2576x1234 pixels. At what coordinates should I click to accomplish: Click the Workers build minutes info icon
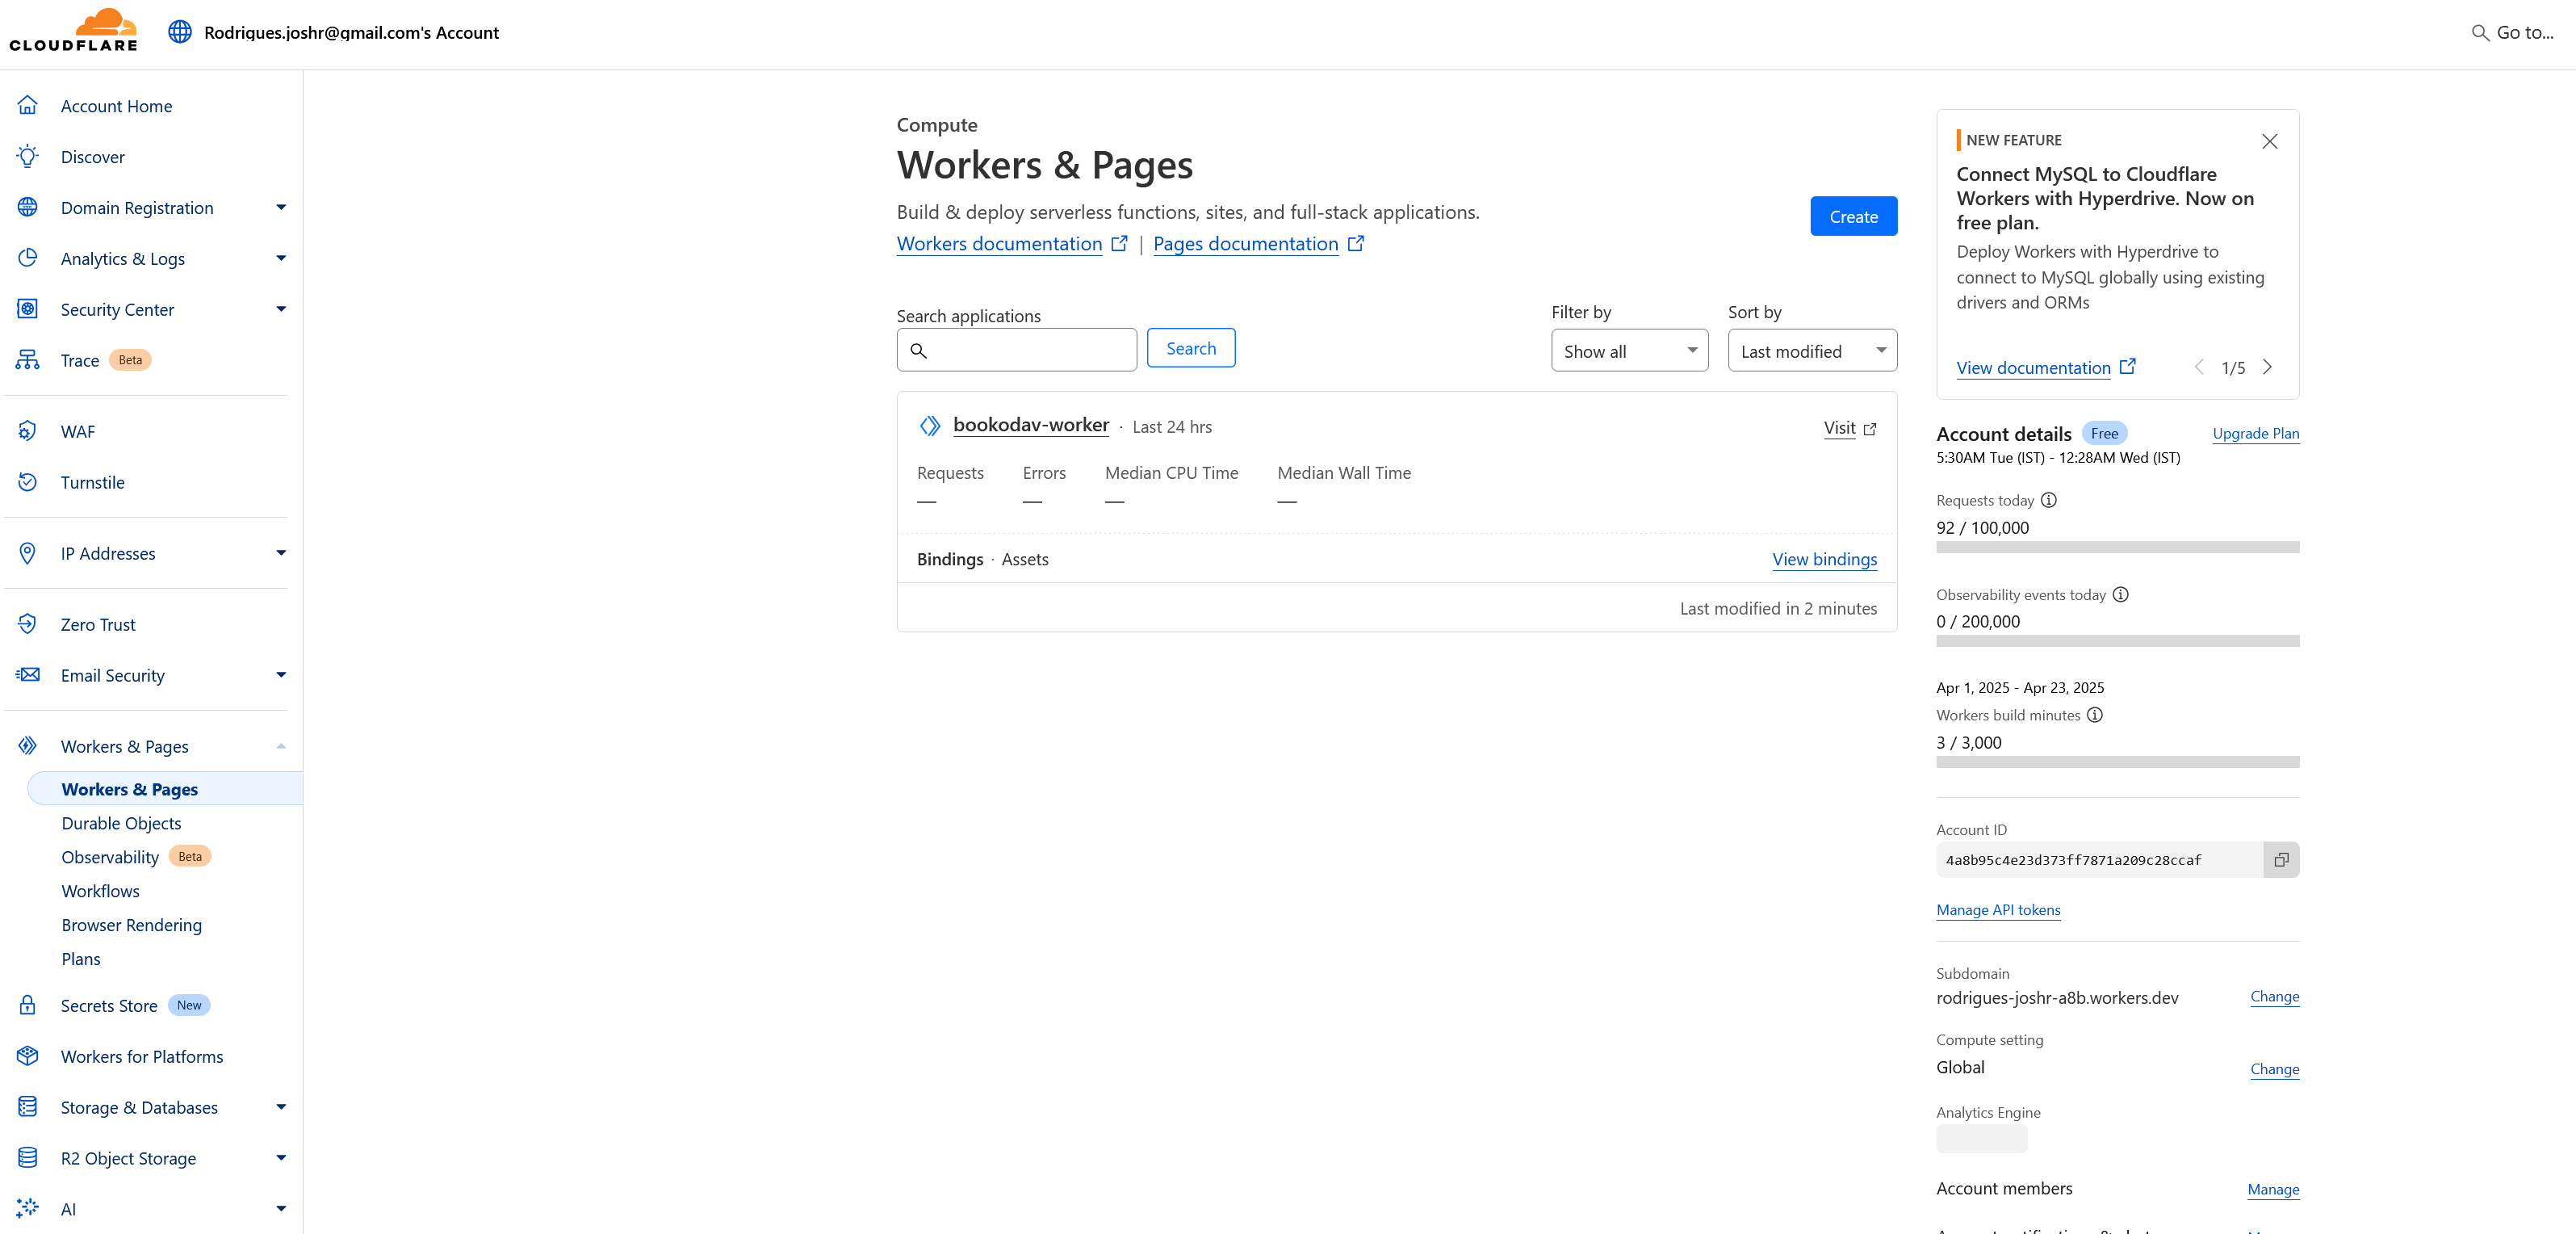click(x=2095, y=715)
